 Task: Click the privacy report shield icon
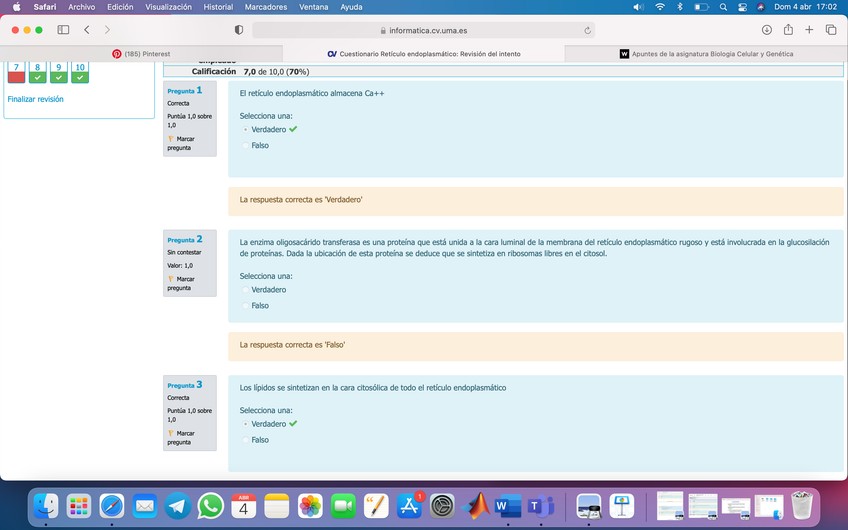coord(238,30)
